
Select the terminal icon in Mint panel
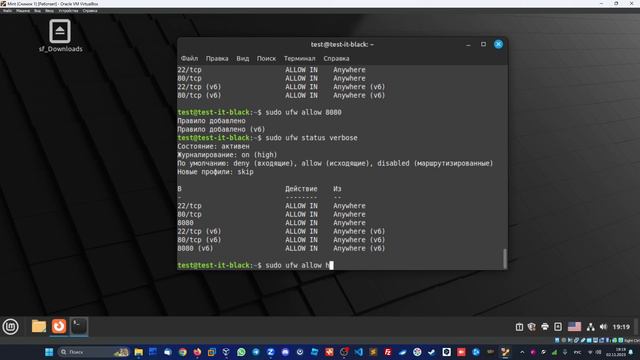tap(79, 326)
